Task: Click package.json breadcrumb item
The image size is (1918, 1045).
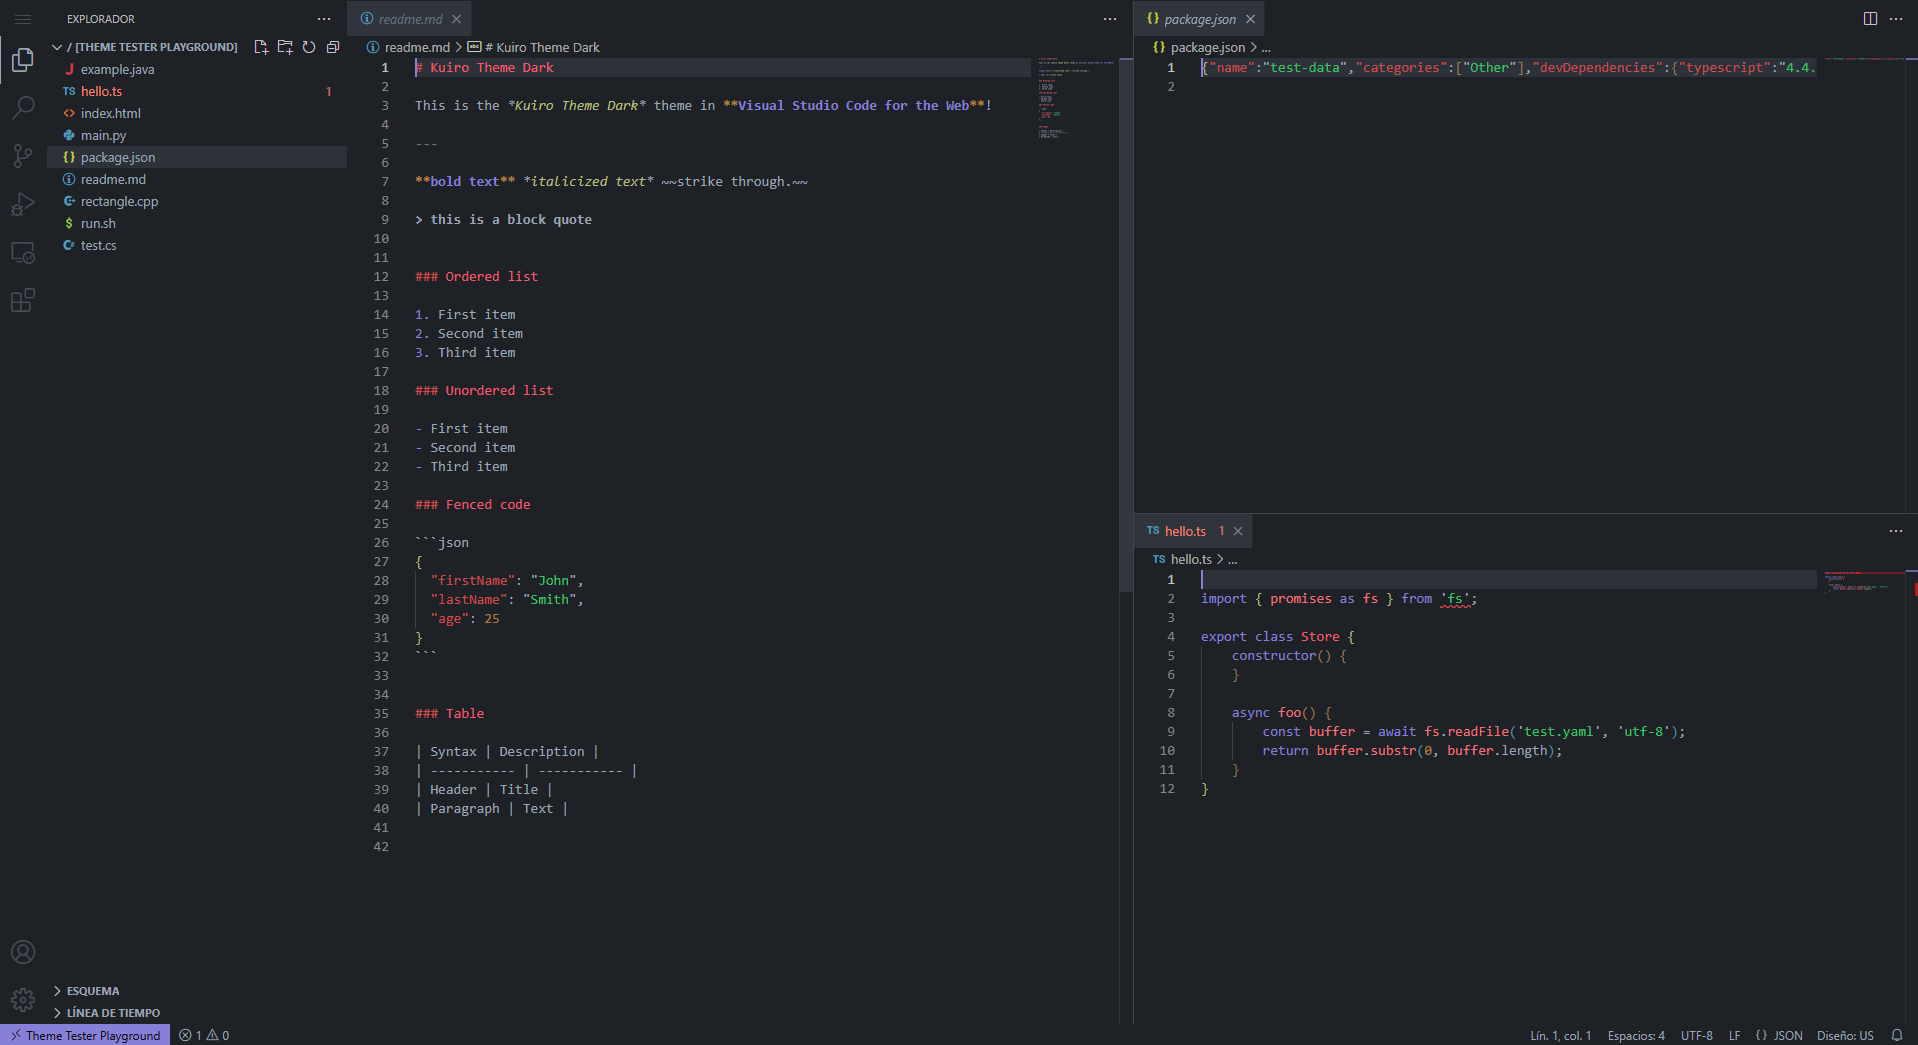Action: (1199, 47)
